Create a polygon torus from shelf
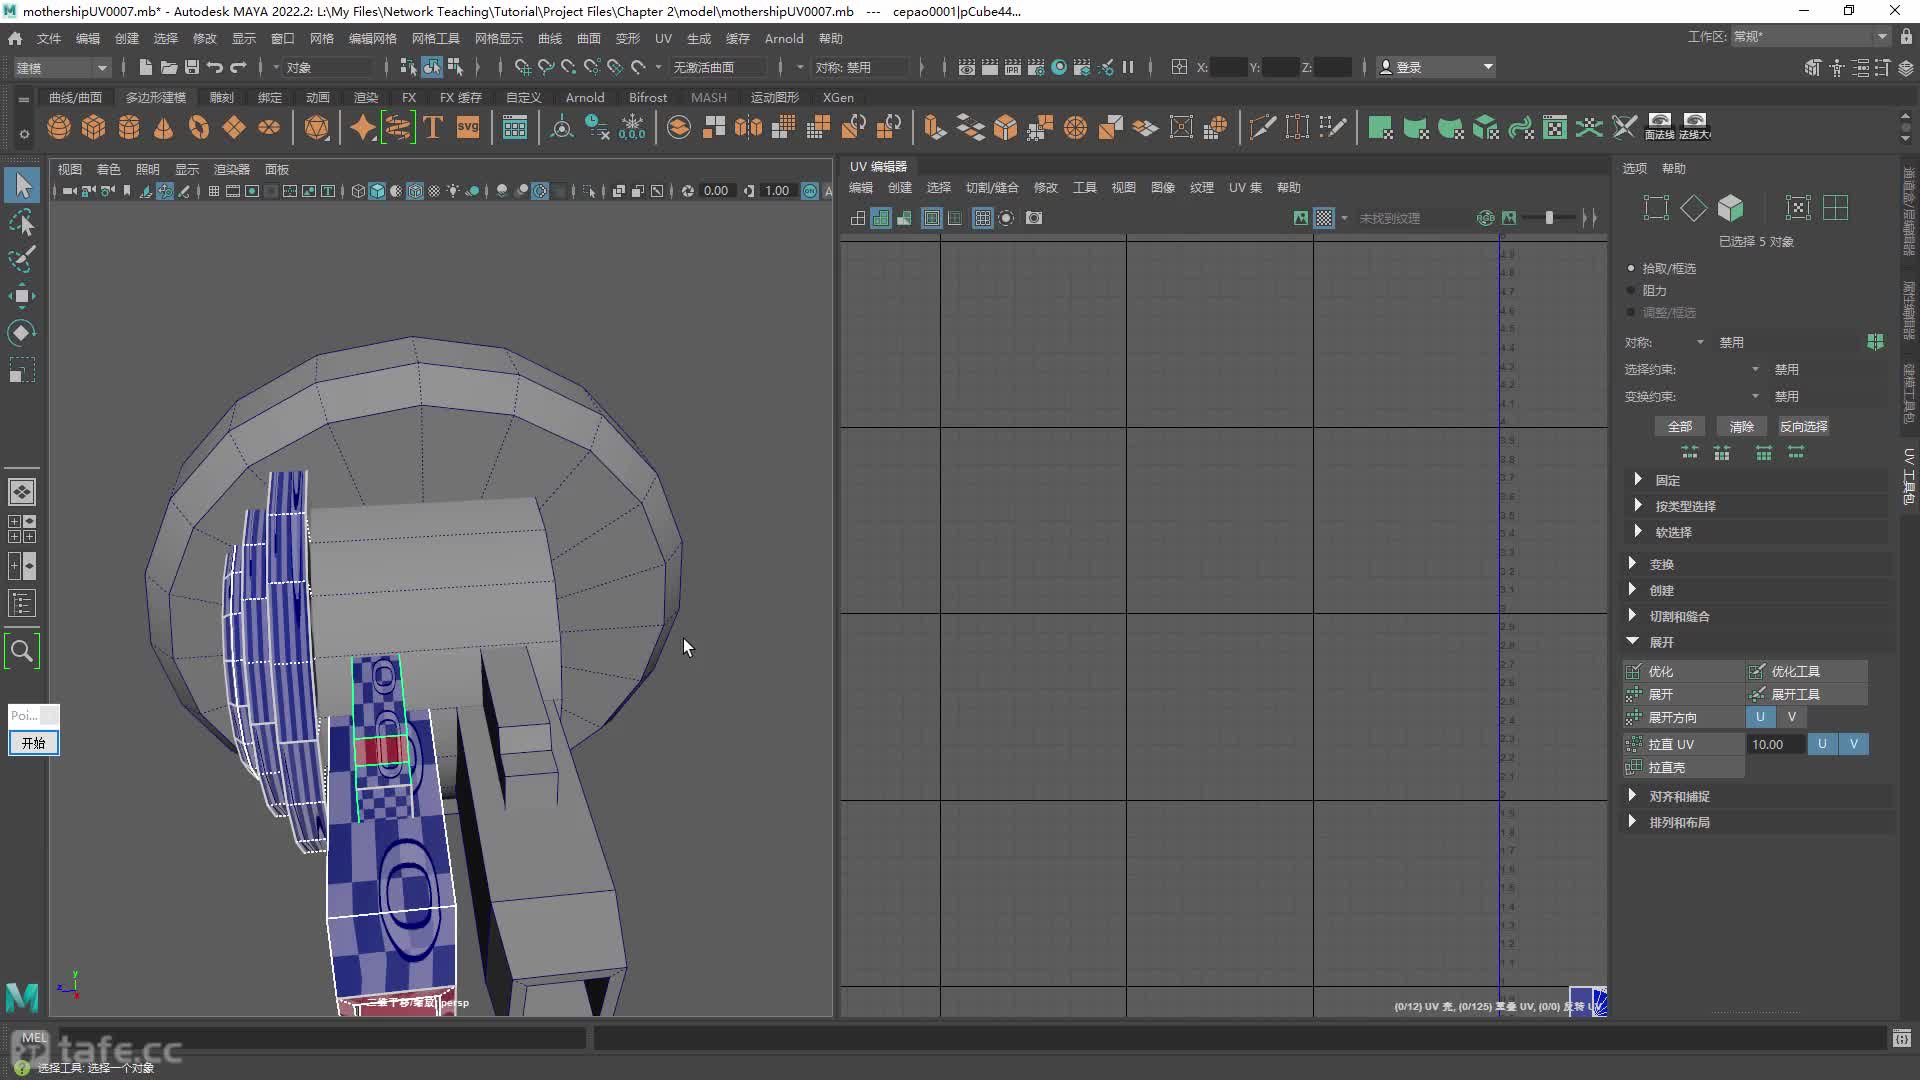Image resolution: width=1920 pixels, height=1080 pixels. point(199,127)
